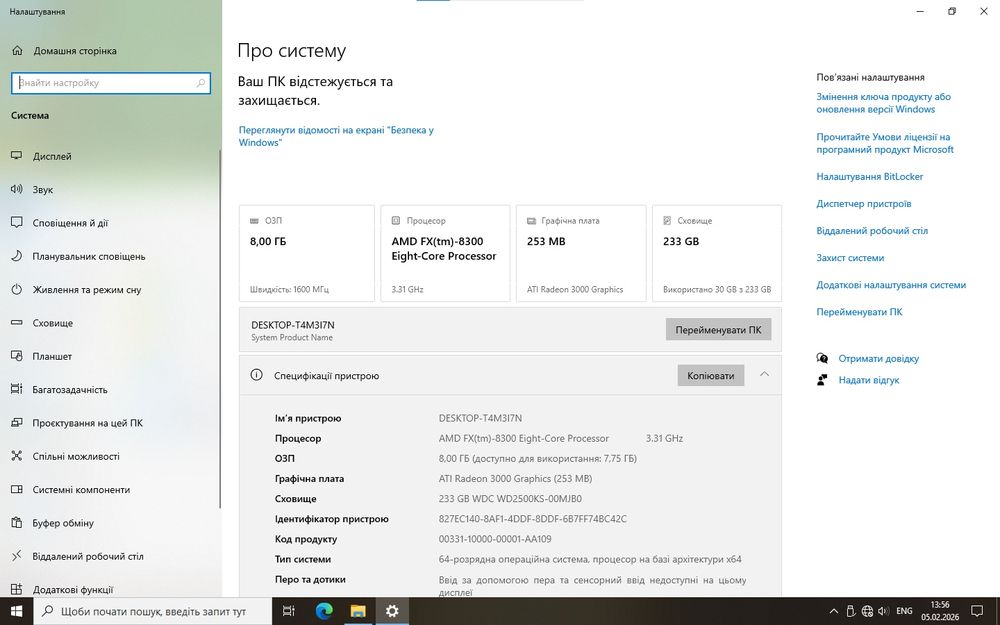Open Живлення та режим сну power icon
1000x625 pixels.
pos(17,290)
